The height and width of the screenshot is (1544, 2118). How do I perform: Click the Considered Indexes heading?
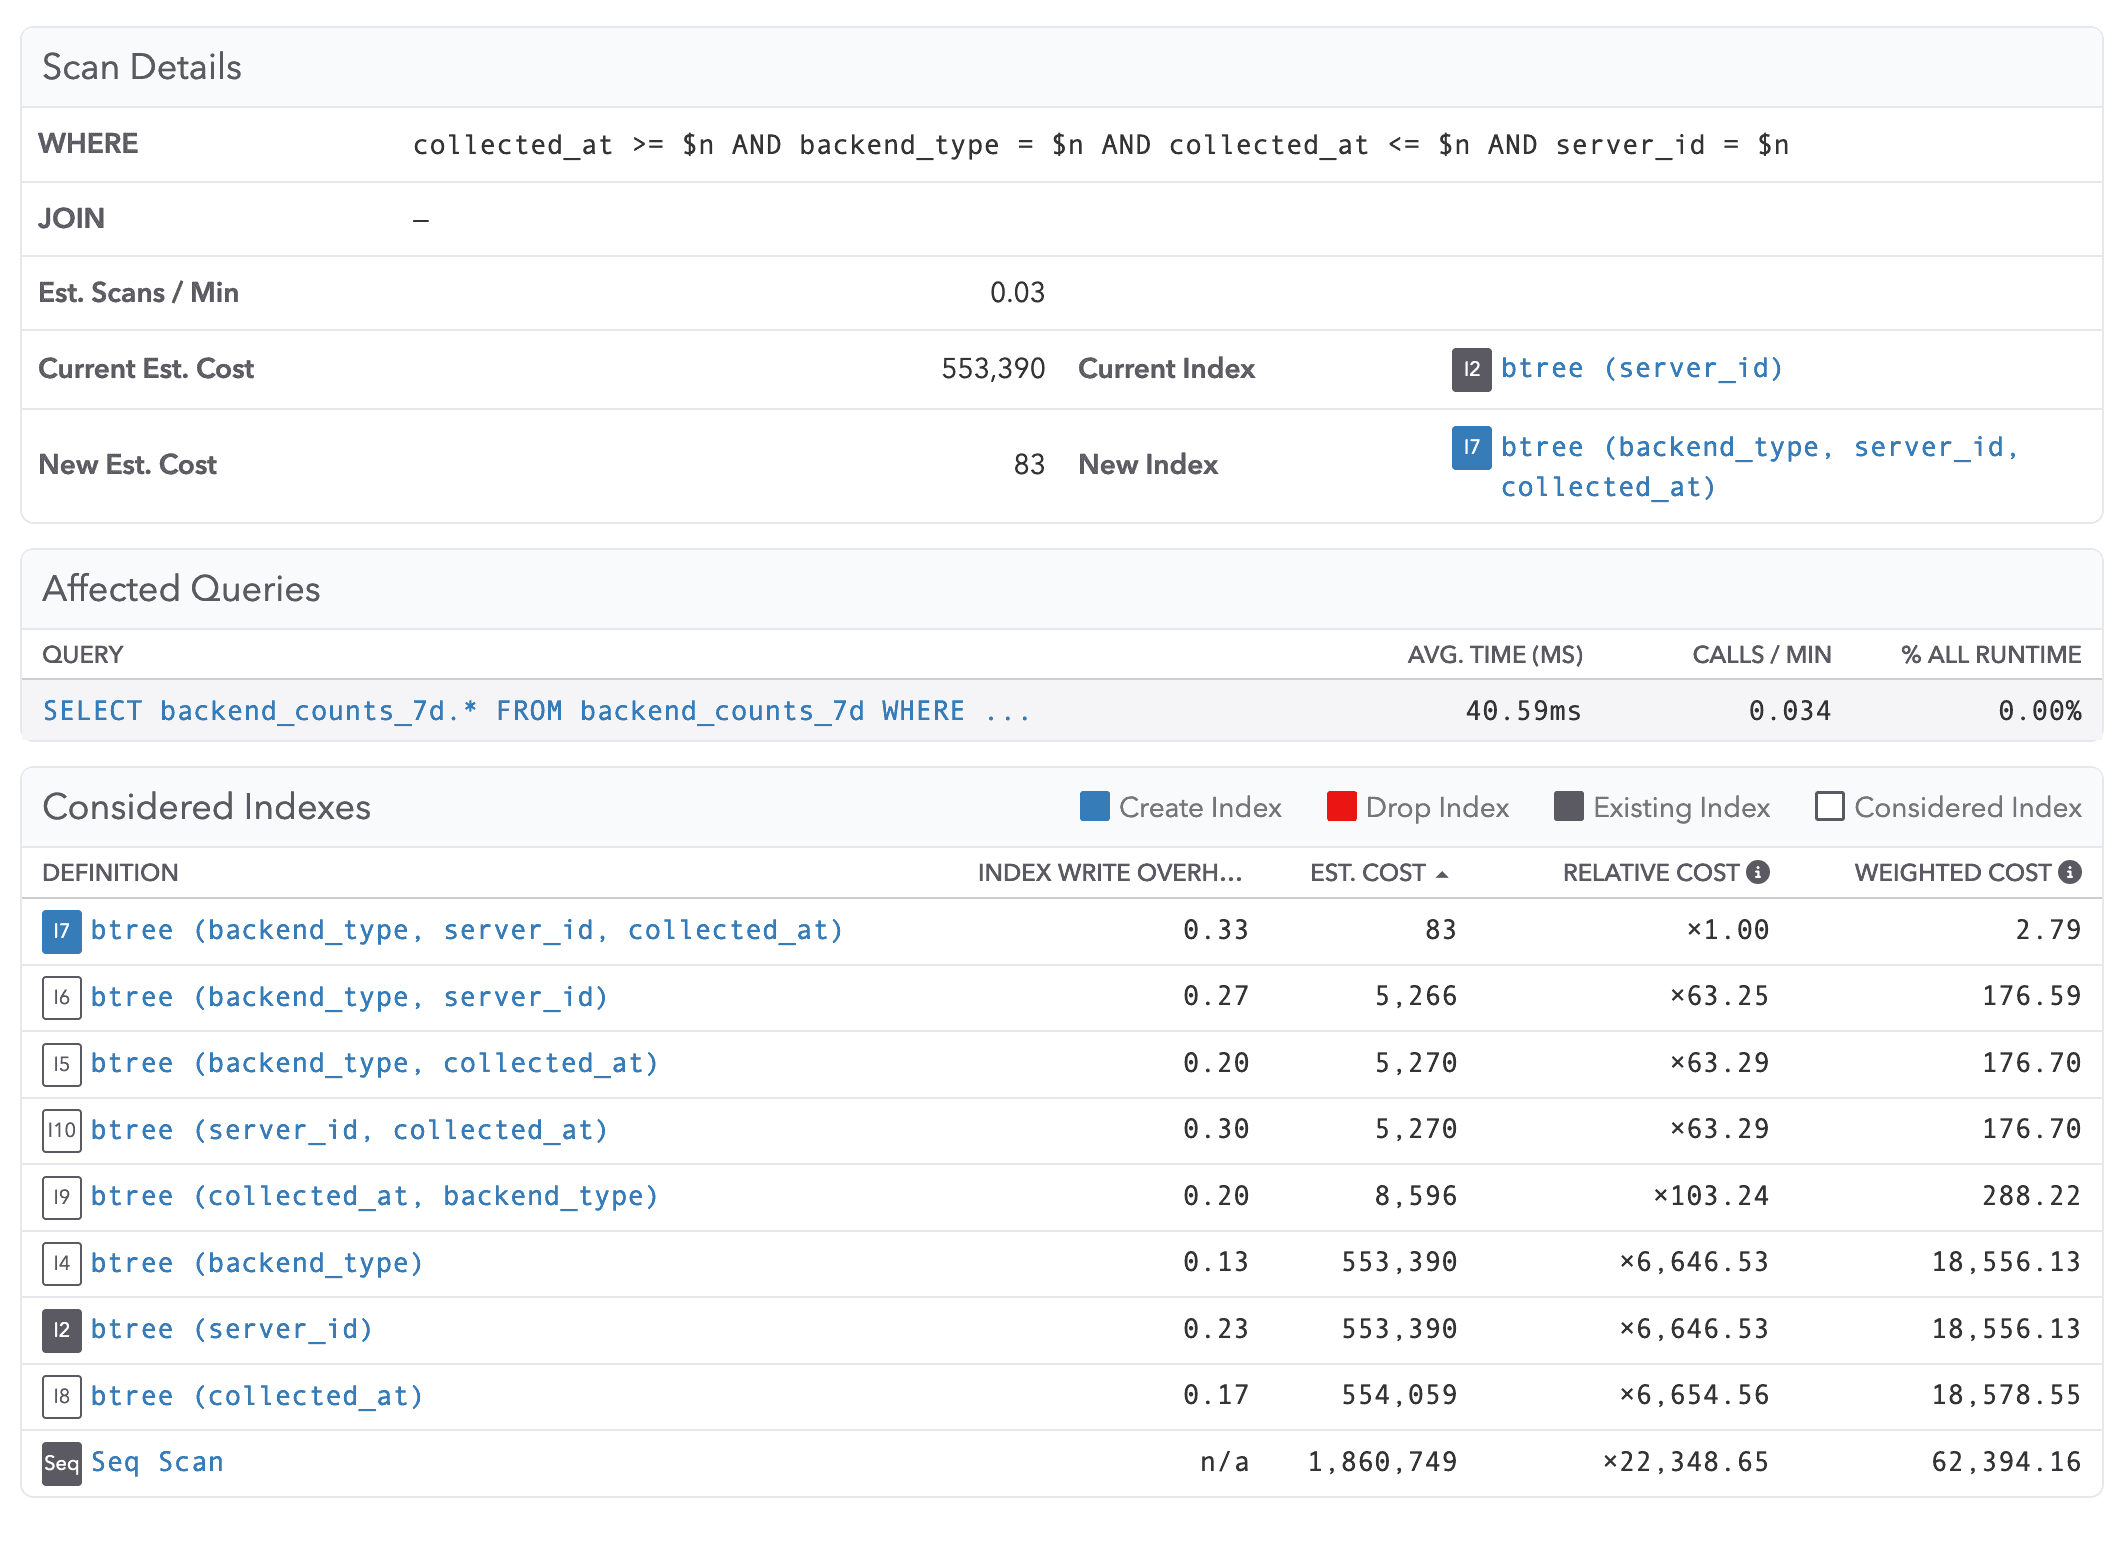(206, 807)
